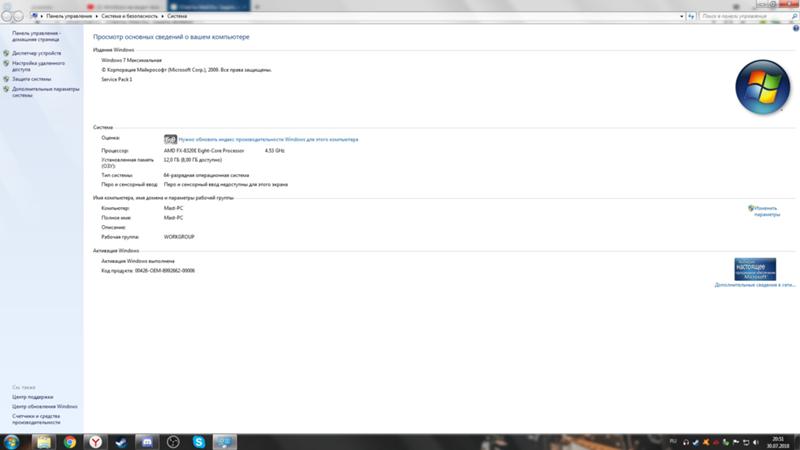Select 'Система и безопасность' in the breadcrumb
Viewport: 800px width, 450px height.
click(x=130, y=16)
